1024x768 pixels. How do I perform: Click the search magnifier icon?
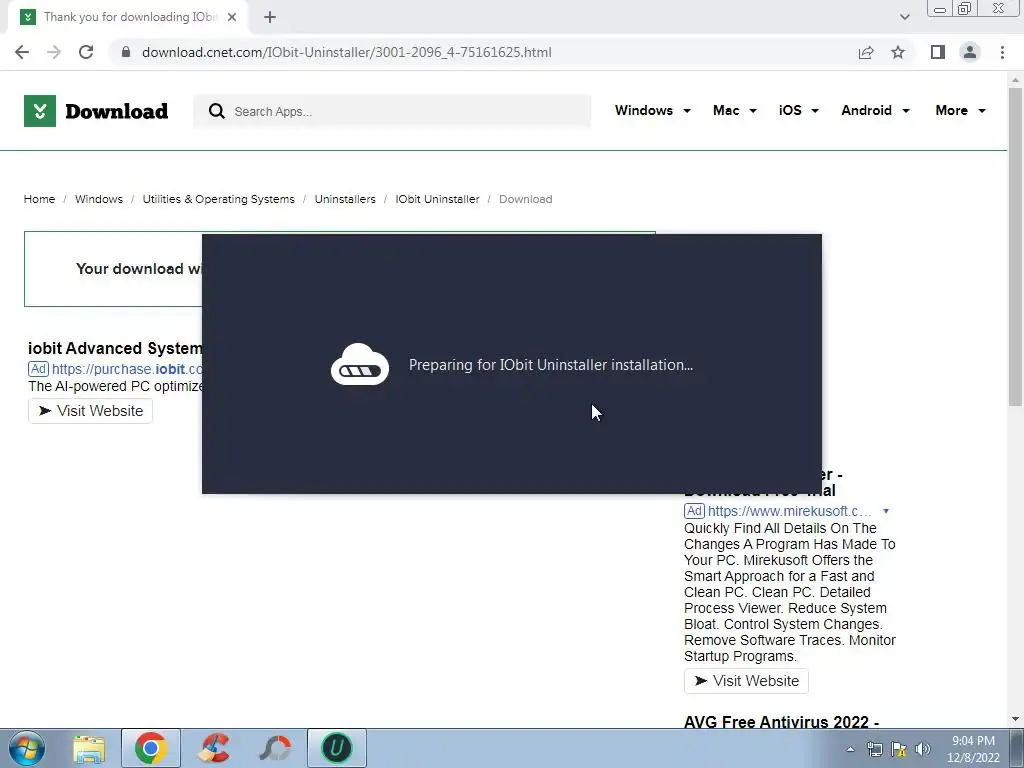pos(217,111)
